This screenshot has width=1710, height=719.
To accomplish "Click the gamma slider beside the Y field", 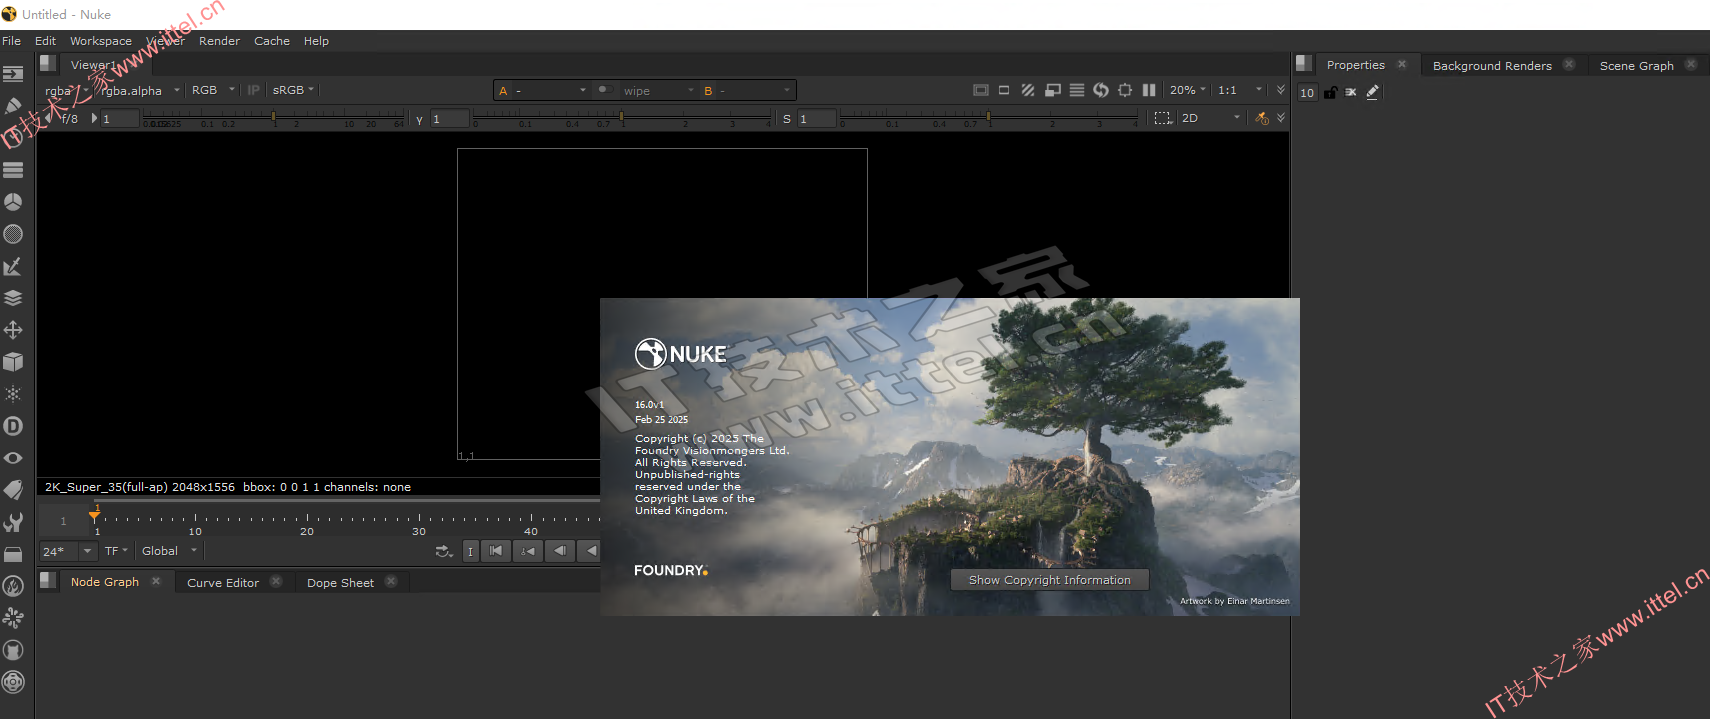I will (621, 118).
